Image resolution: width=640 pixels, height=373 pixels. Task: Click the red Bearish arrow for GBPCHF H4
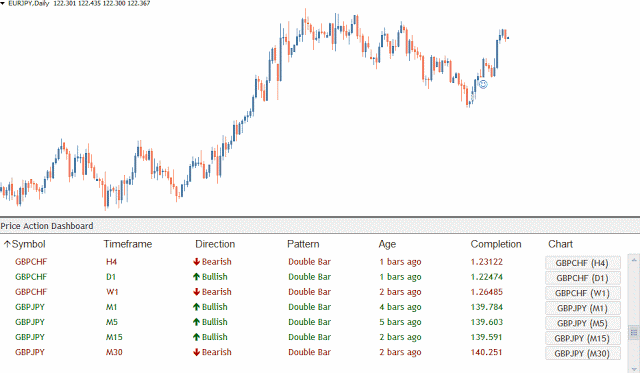coord(196,262)
